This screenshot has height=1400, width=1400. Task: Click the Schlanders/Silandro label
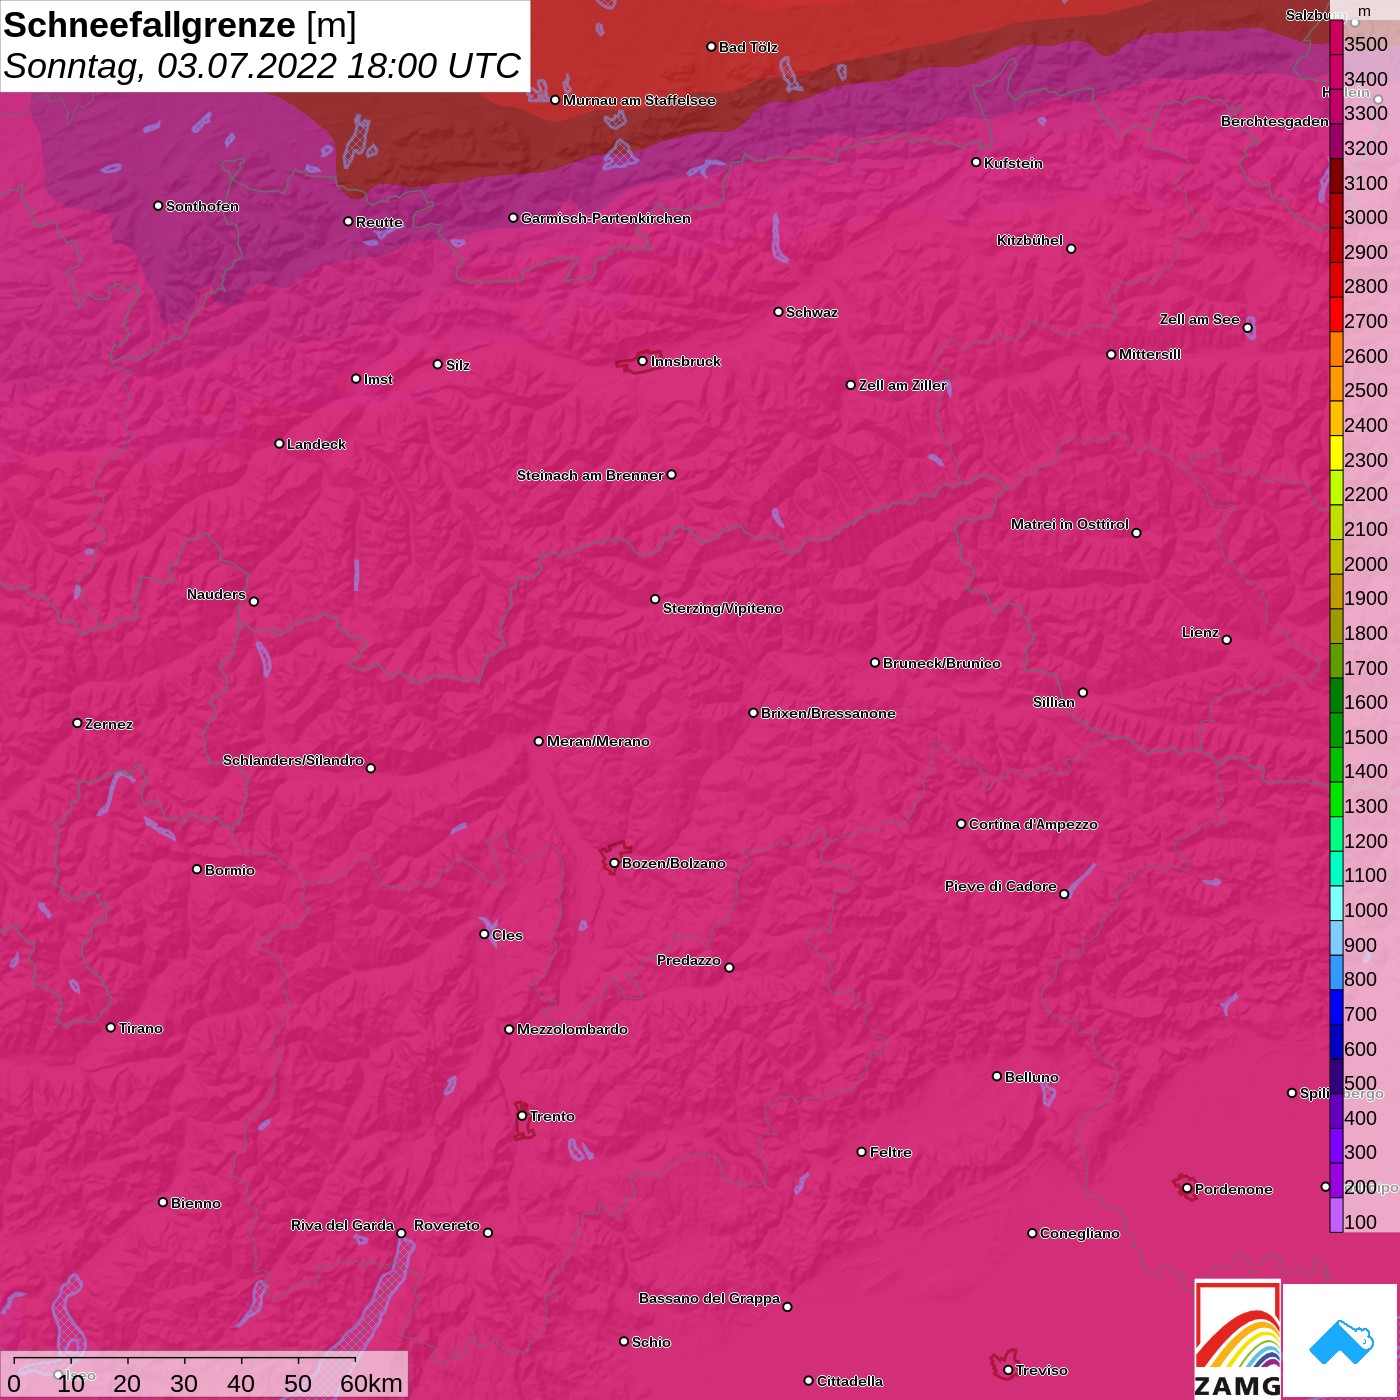click(x=293, y=760)
